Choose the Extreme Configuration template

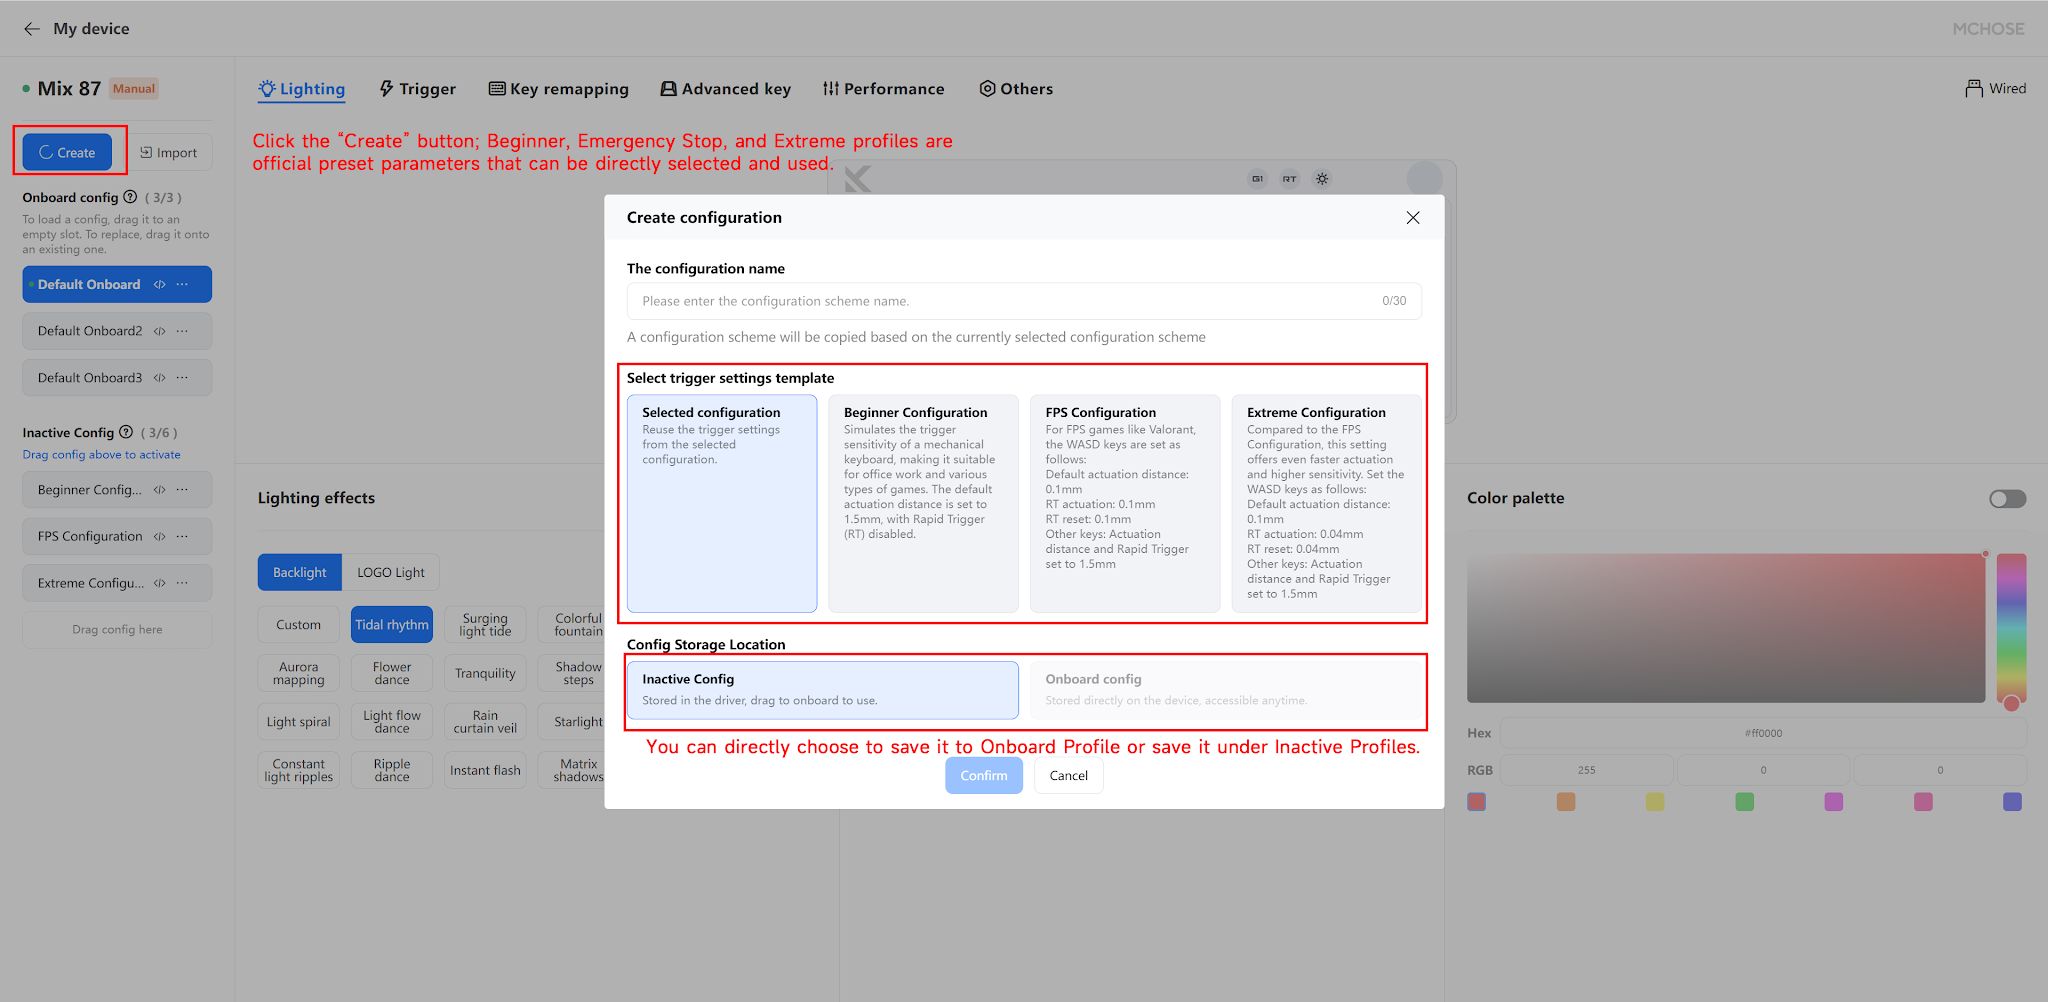click(x=1327, y=503)
